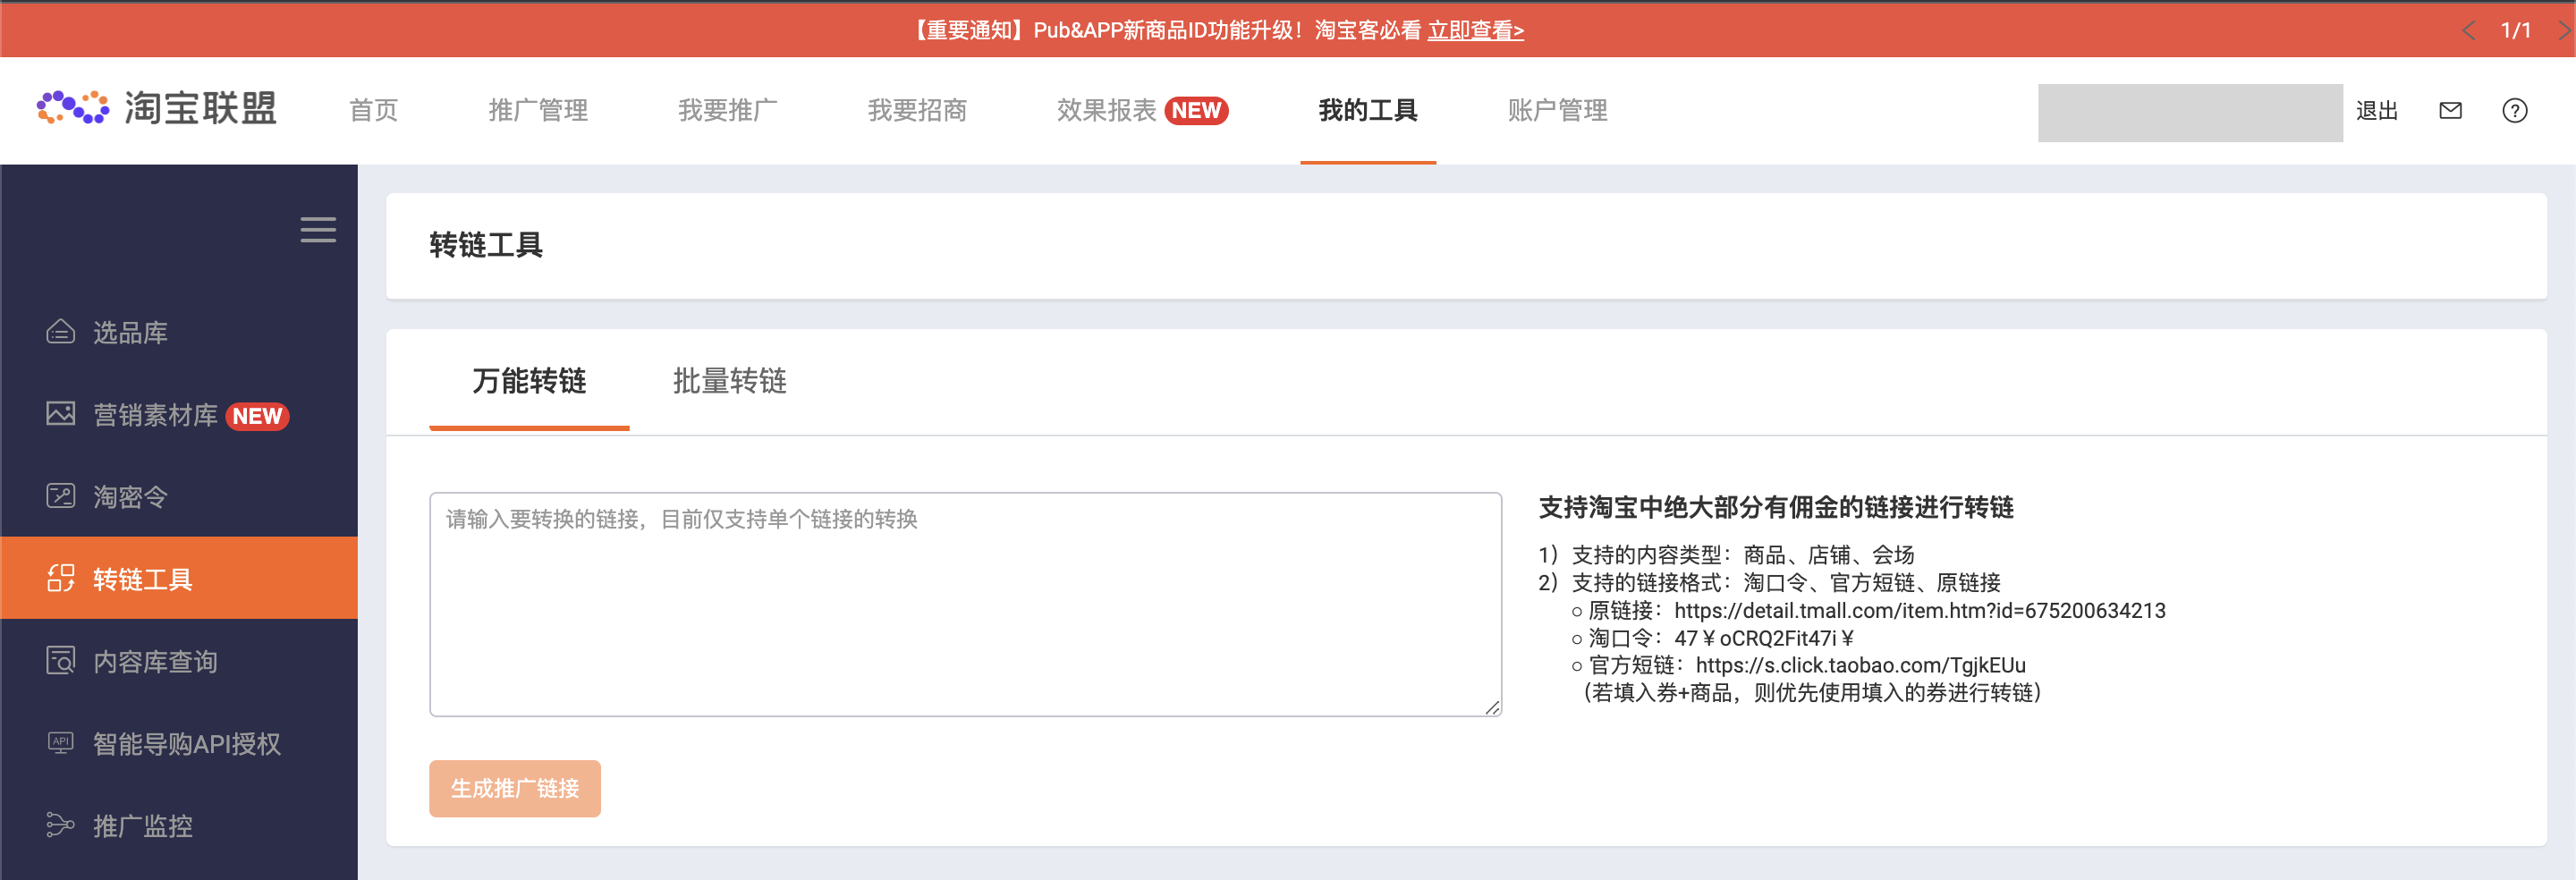This screenshot has width=2576, height=880.
Task: Click the 淘宝联盟 logo
Action: click(157, 108)
